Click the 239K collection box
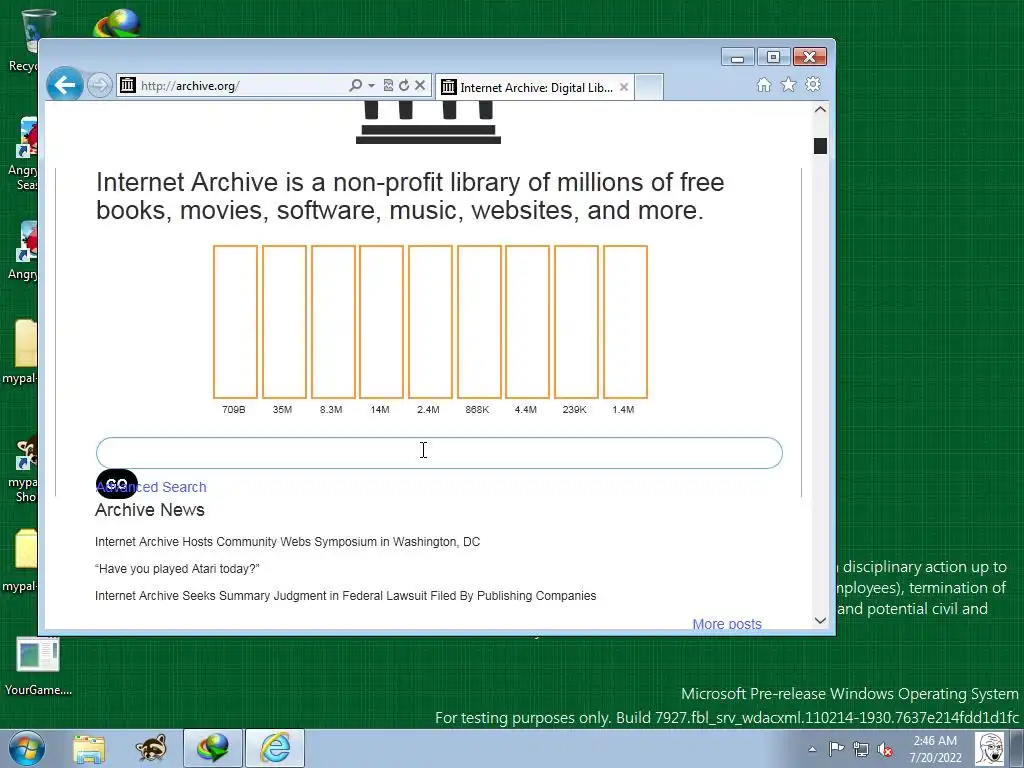This screenshot has width=1024, height=768. point(577,322)
